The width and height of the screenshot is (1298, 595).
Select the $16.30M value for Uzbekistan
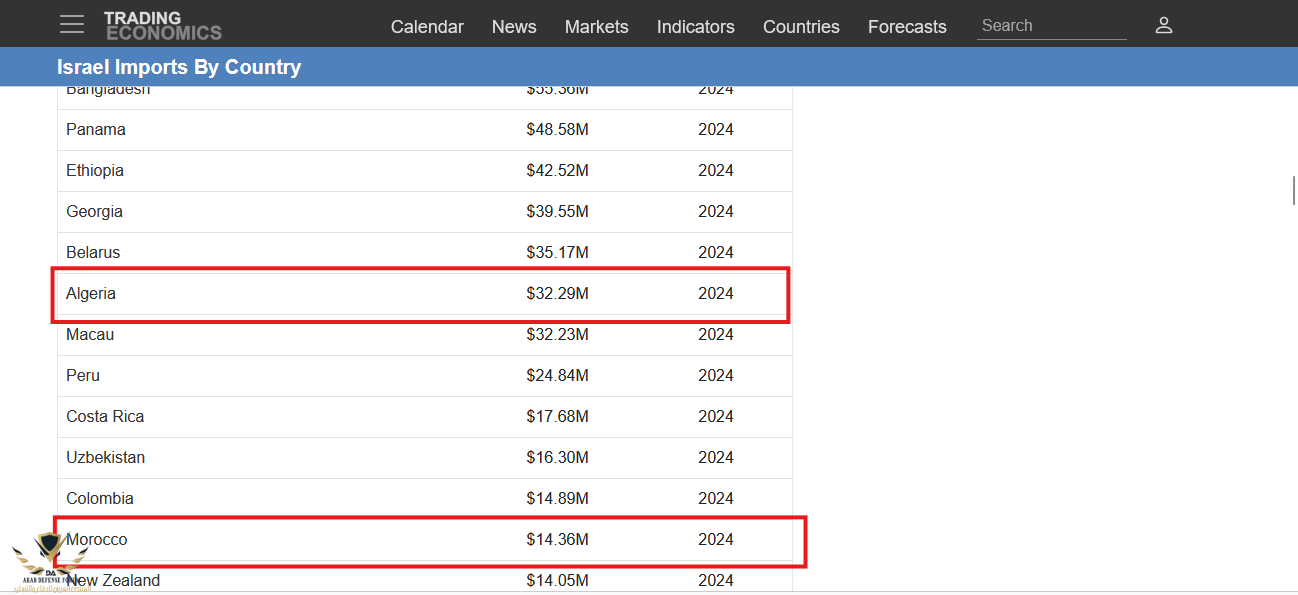(x=558, y=458)
